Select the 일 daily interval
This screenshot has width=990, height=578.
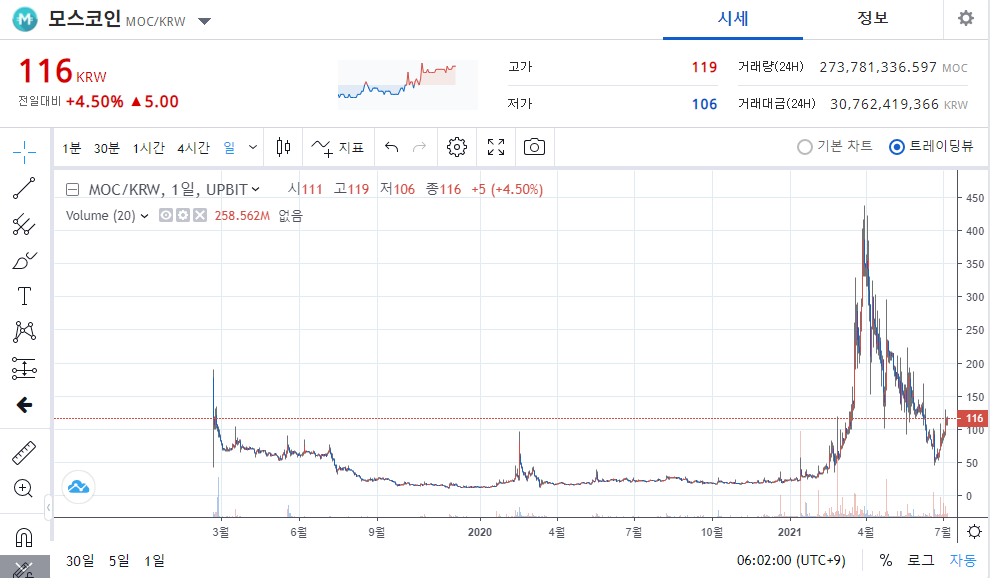coord(229,148)
